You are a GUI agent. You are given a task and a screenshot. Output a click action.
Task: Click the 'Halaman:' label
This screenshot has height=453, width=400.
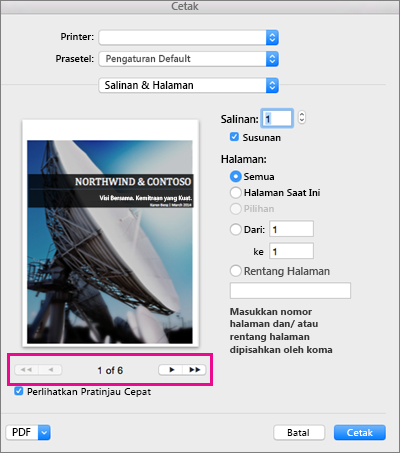[x=244, y=159]
